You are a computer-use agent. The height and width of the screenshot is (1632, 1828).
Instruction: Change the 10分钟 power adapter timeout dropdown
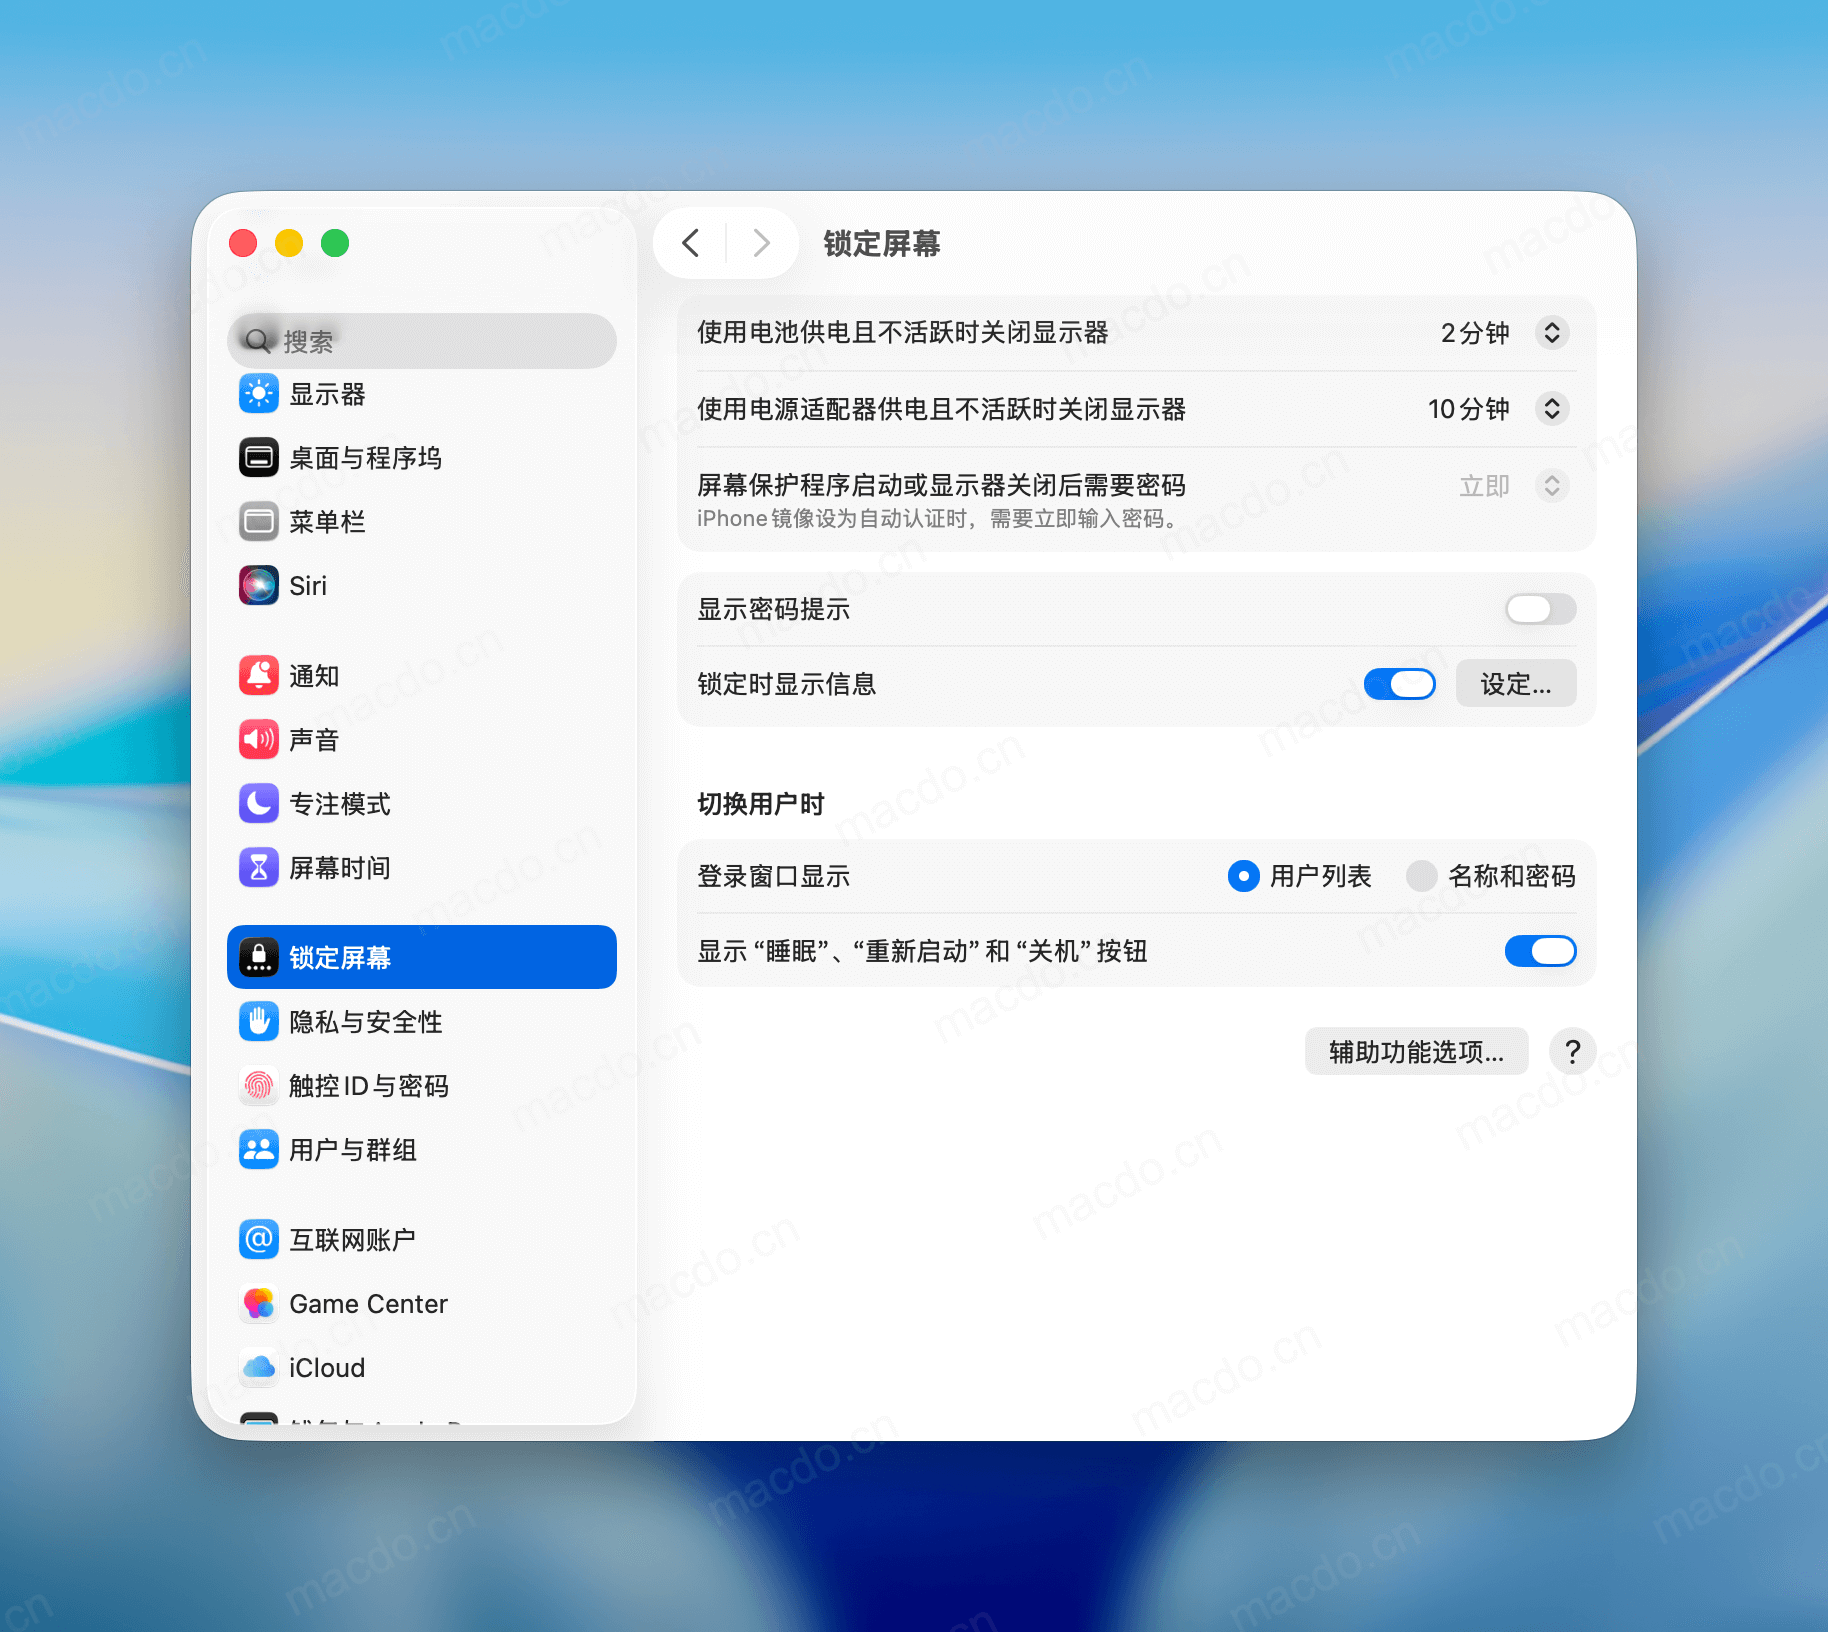click(1552, 409)
